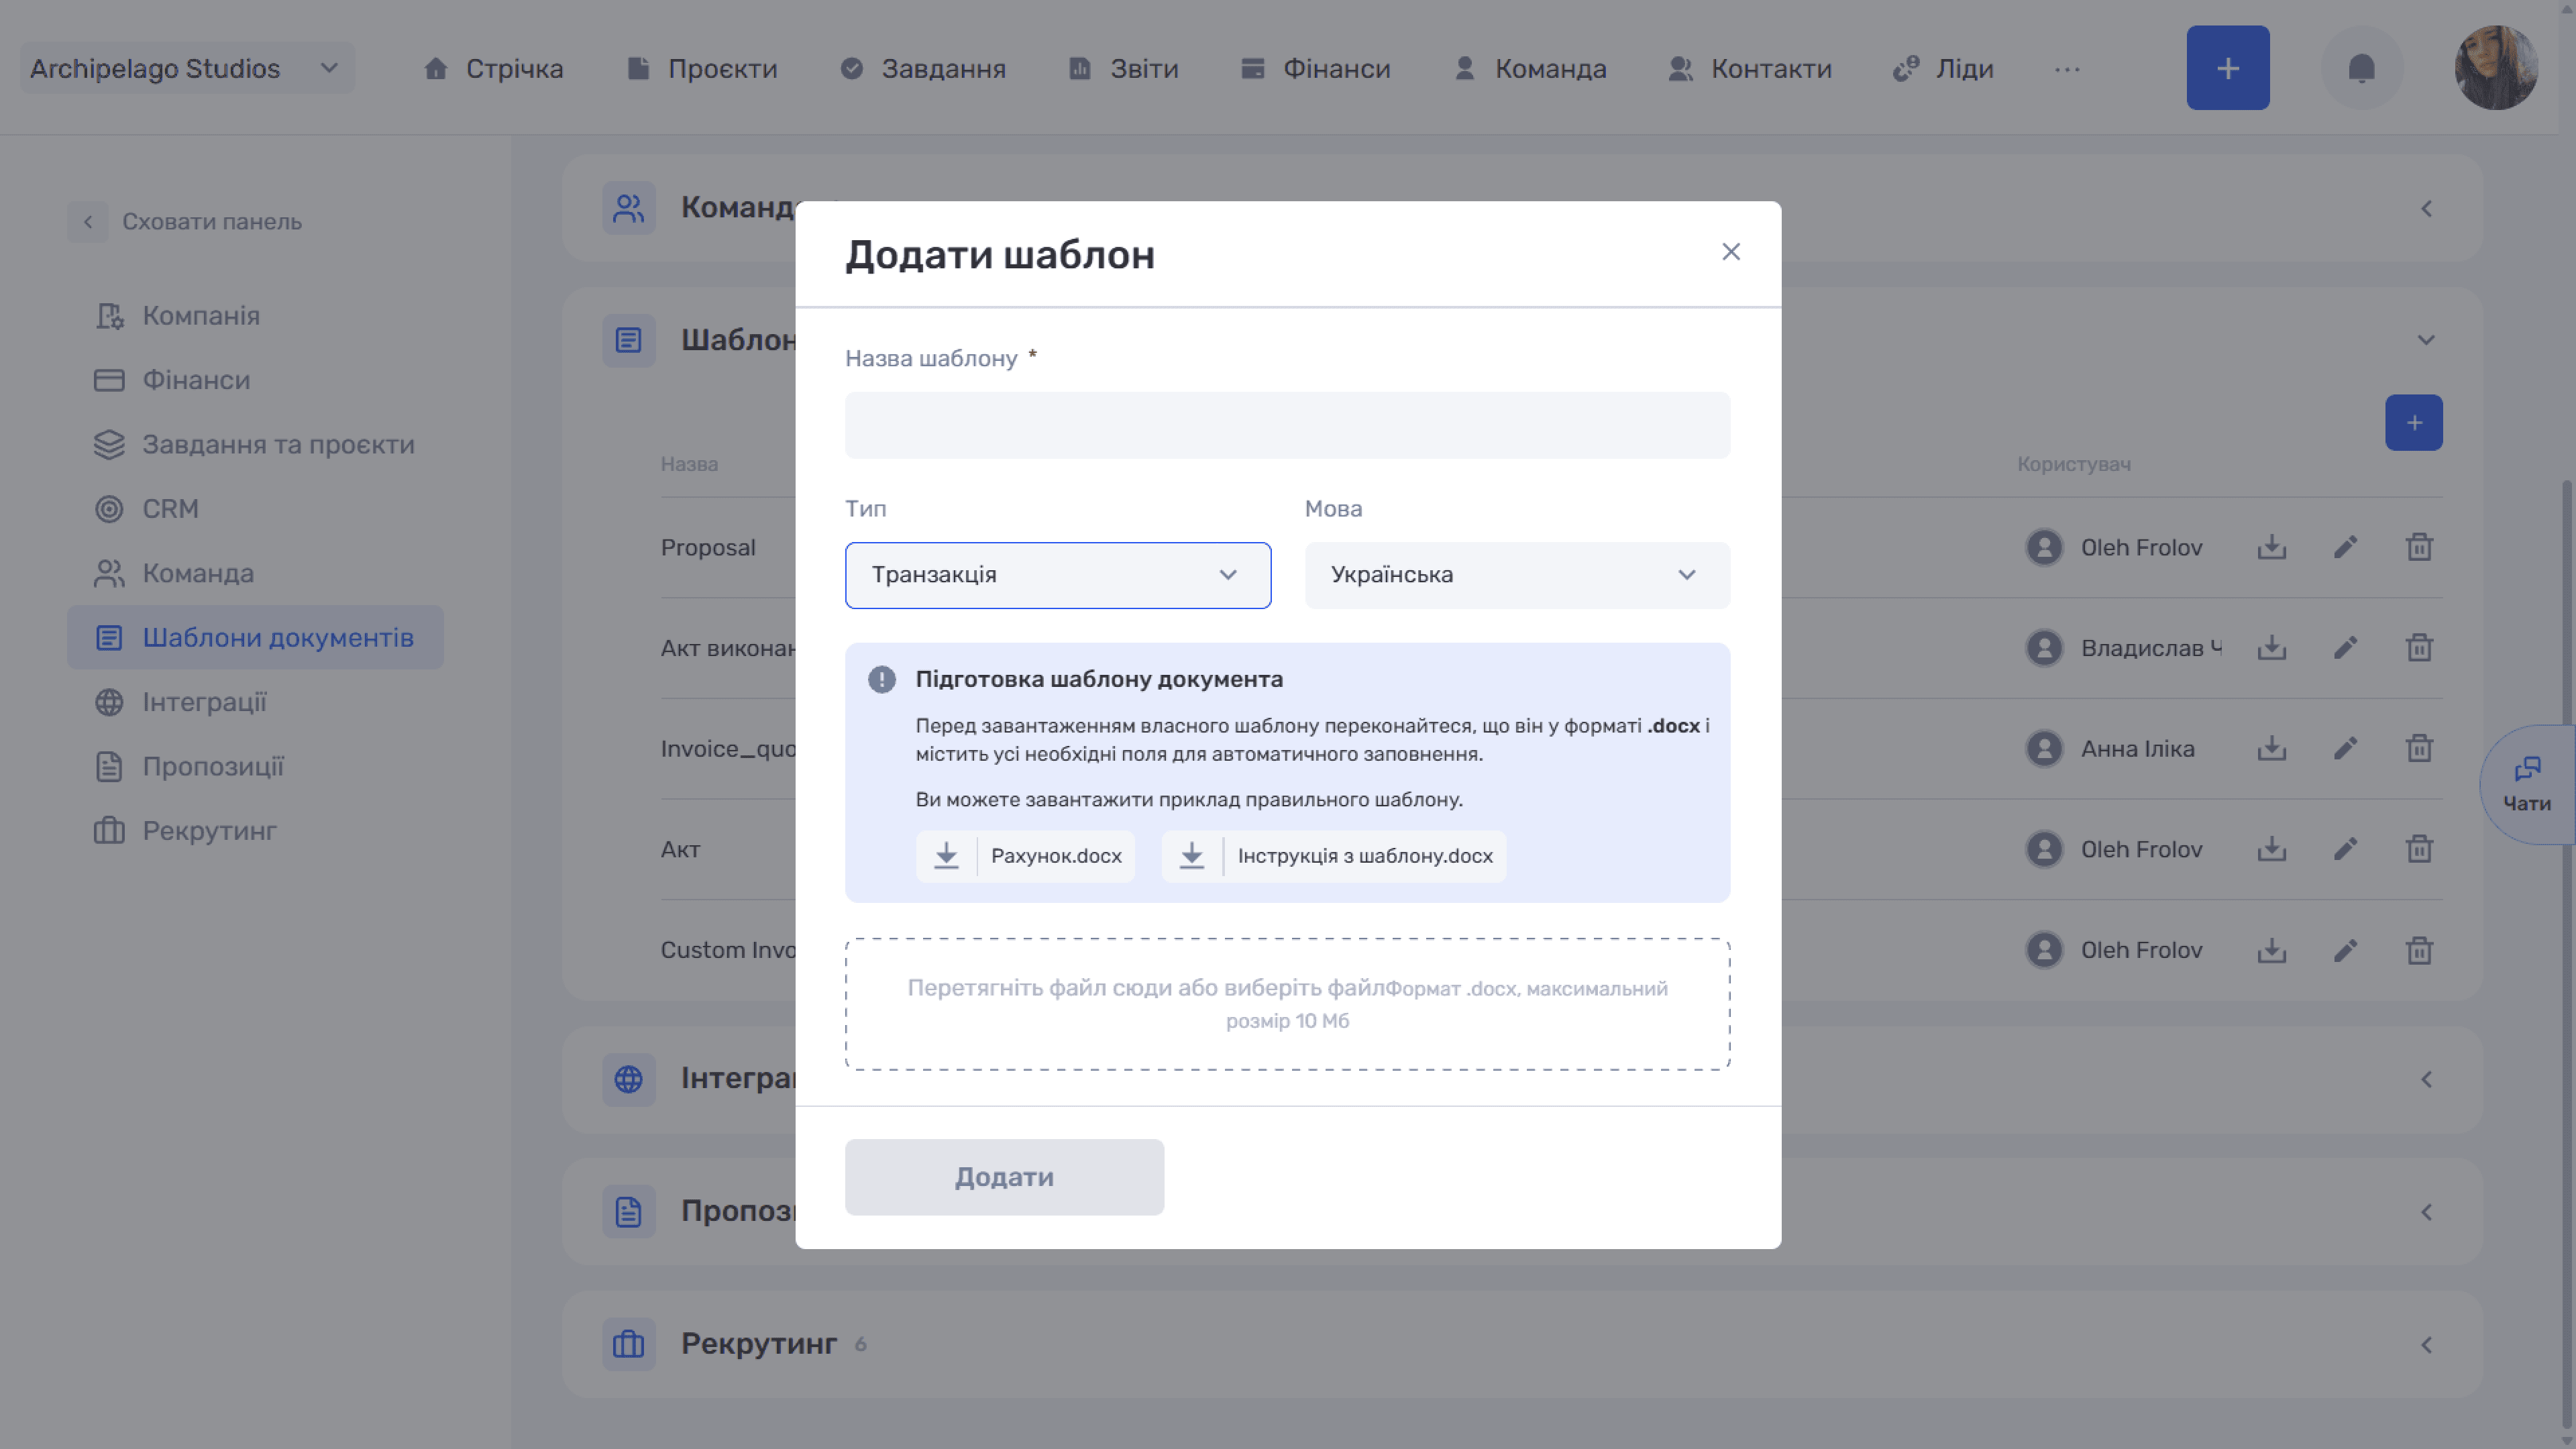Open Фінанси in top navigation bar
The image size is (2576, 1449).
point(1315,68)
